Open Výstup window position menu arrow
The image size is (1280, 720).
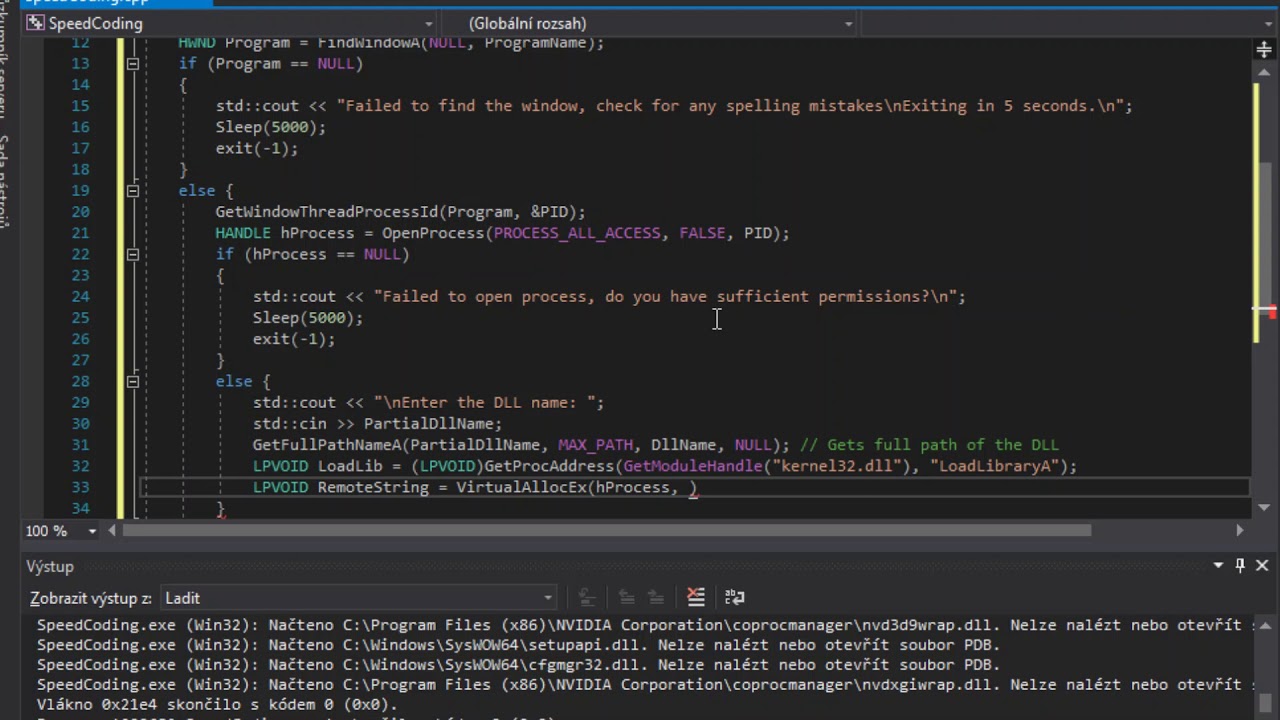pyautogui.click(x=1218, y=565)
